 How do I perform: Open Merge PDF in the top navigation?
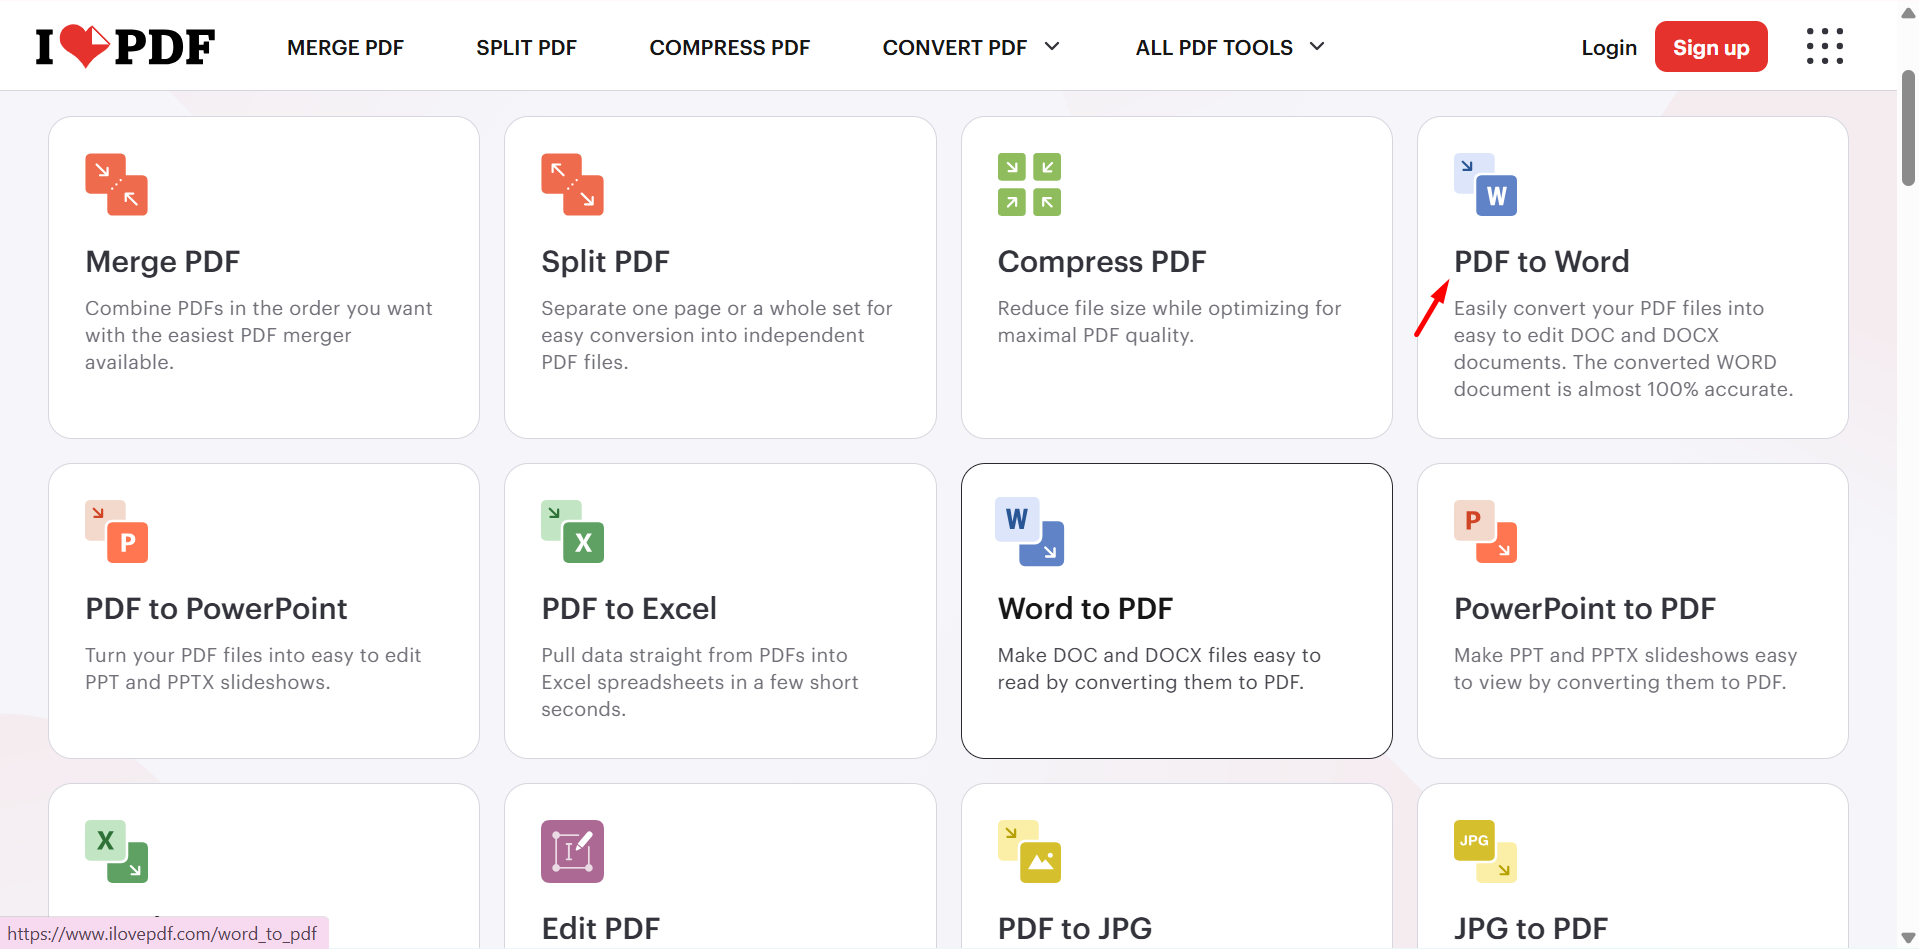point(345,47)
